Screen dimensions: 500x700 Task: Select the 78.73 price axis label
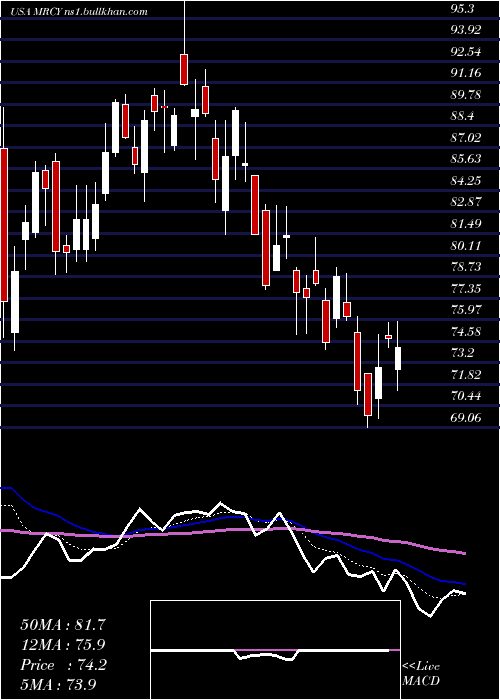coord(466,267)
